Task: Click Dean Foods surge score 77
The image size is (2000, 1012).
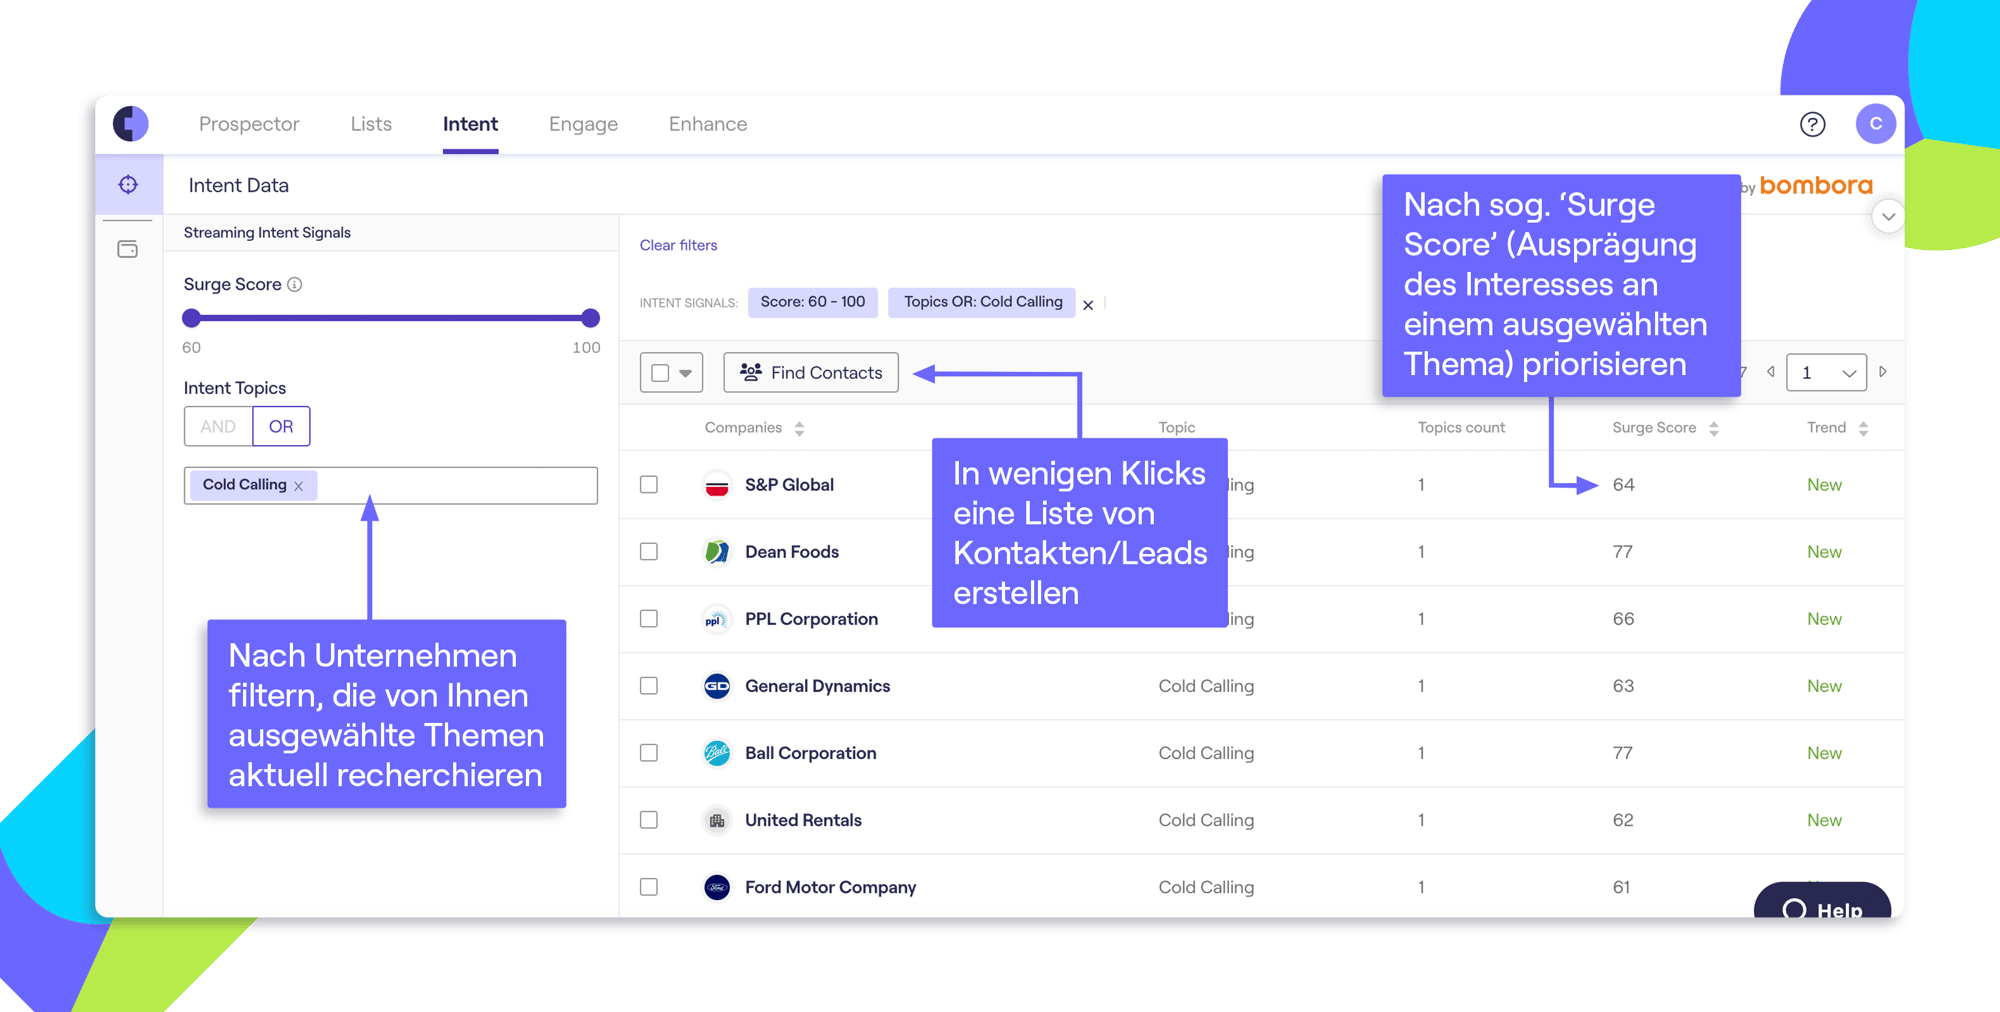Action: coord(1622,552)
